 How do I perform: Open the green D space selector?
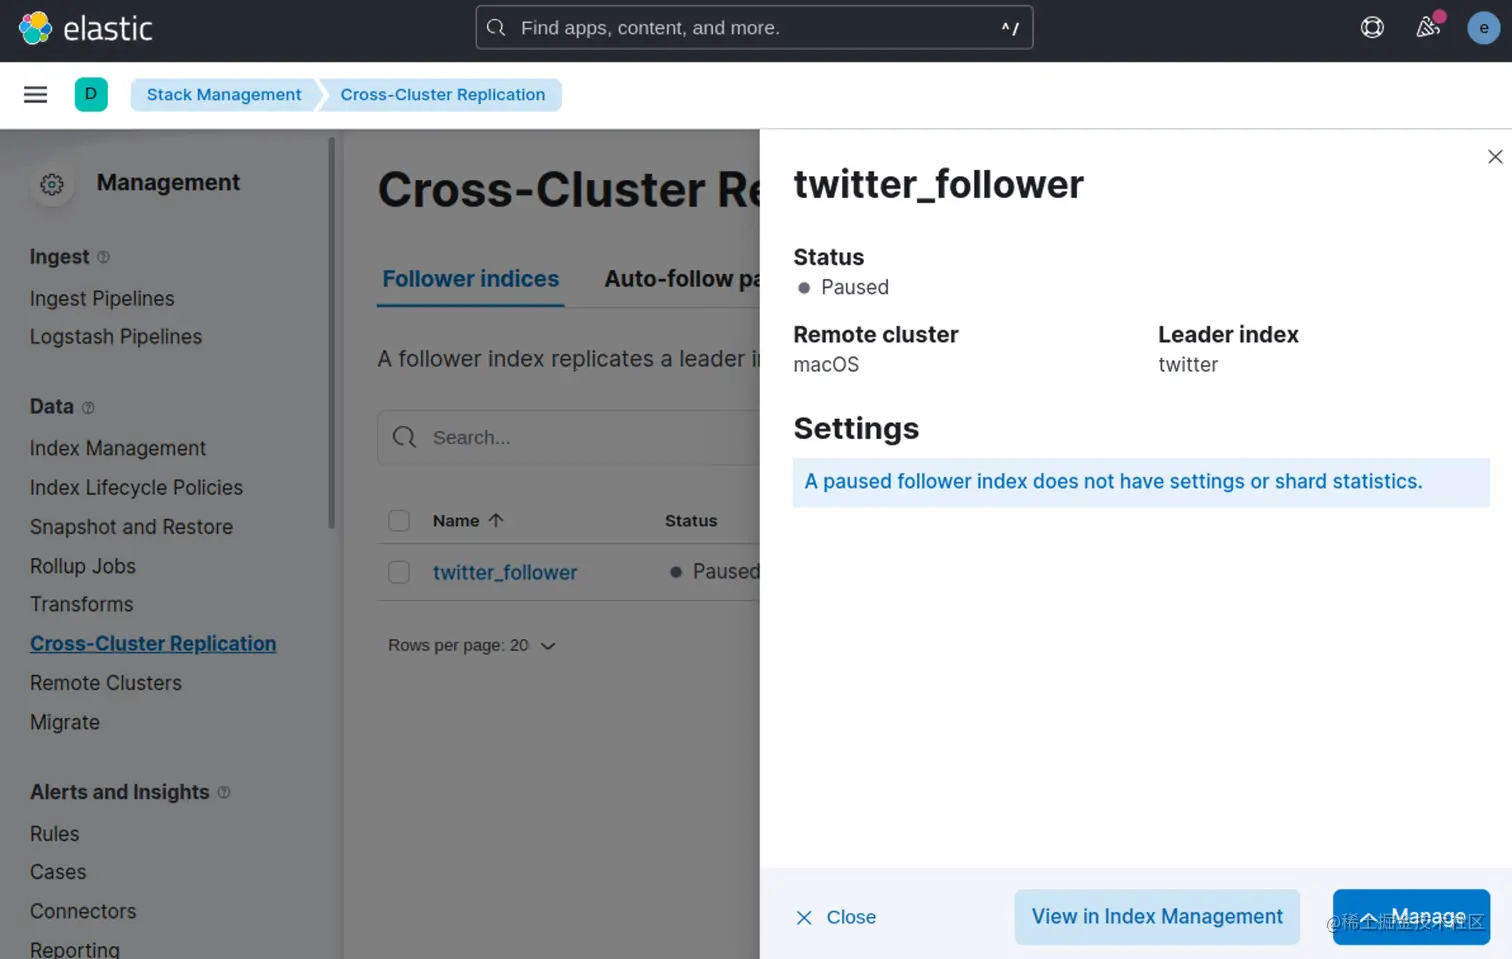pos(91,95)
